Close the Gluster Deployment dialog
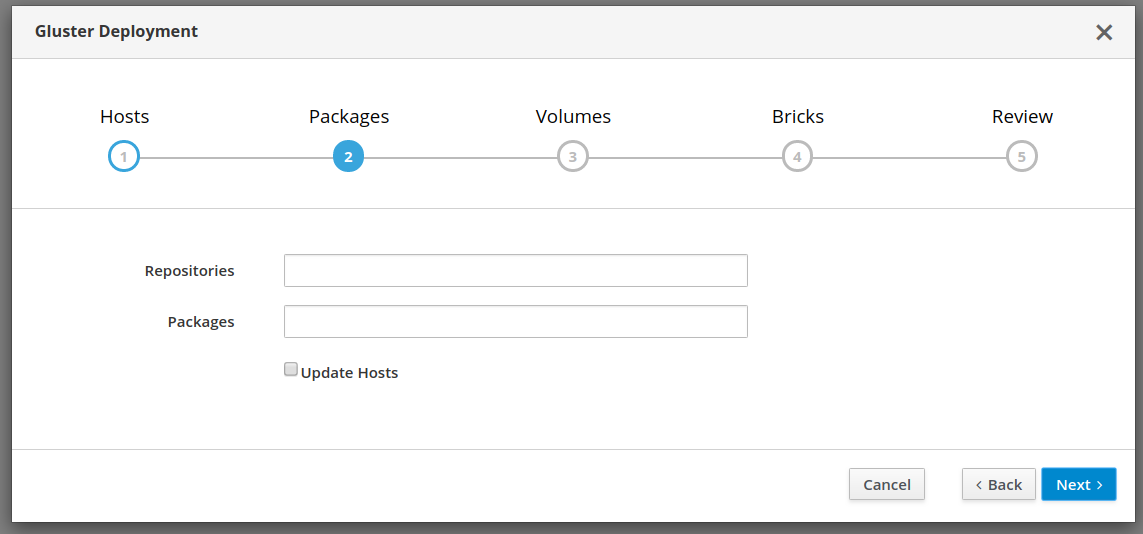The width and height of the screenshot is (1143, 534). pyautogui.click(x=1104, y=32)
